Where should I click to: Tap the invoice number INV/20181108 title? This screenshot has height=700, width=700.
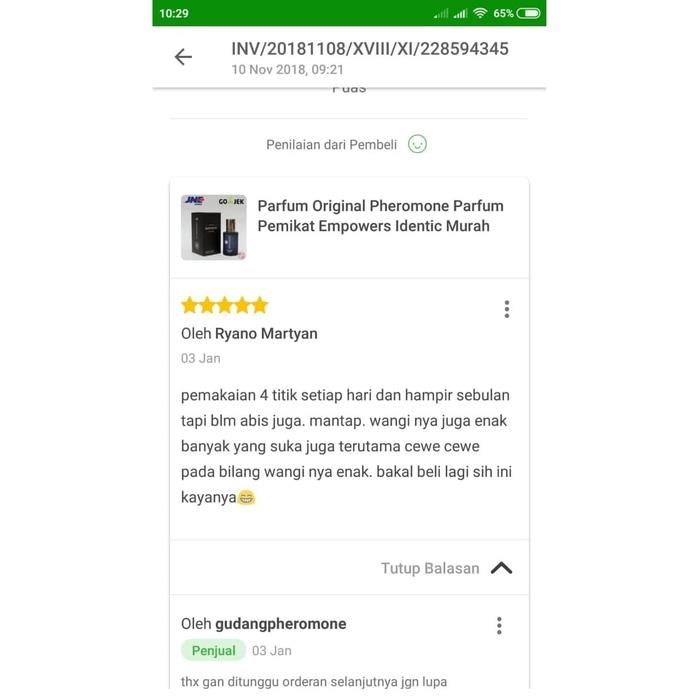370,49
